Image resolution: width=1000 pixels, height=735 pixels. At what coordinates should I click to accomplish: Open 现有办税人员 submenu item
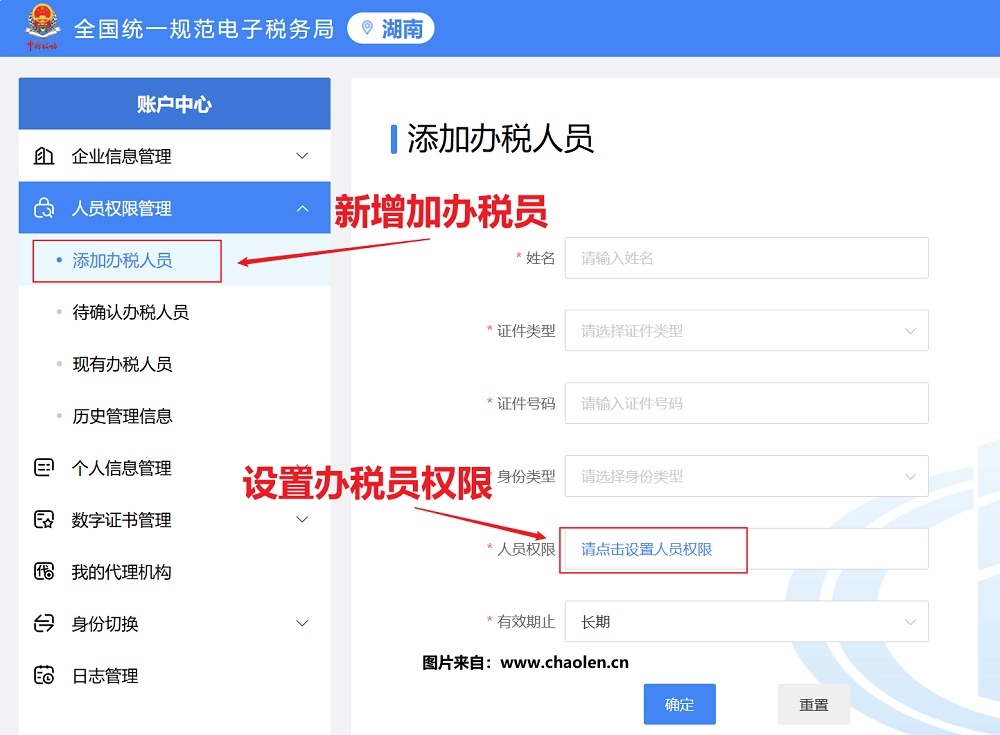(174, 364)
